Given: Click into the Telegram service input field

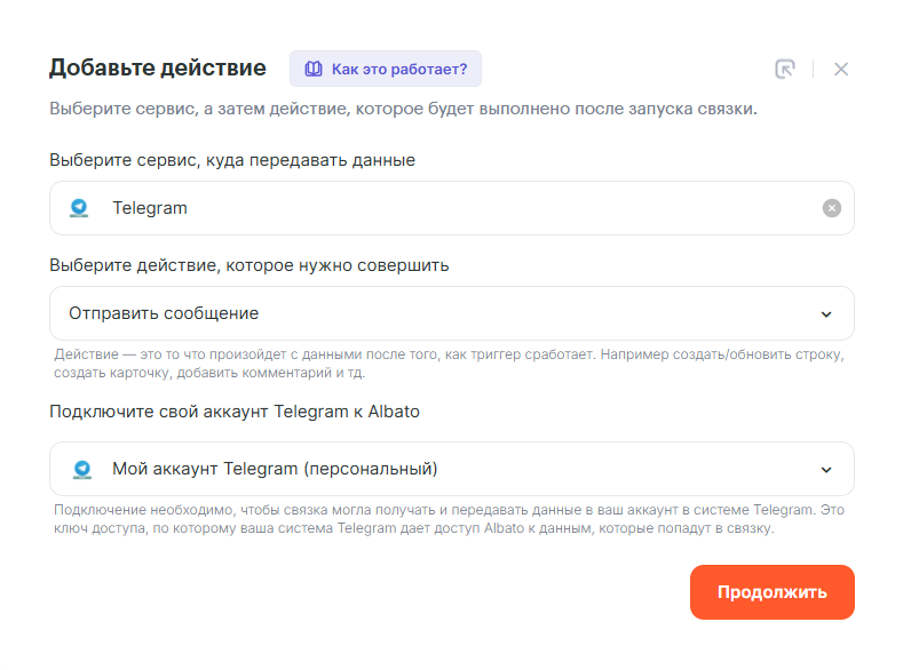Looking at the screenshot, I should tap(451, 208).
